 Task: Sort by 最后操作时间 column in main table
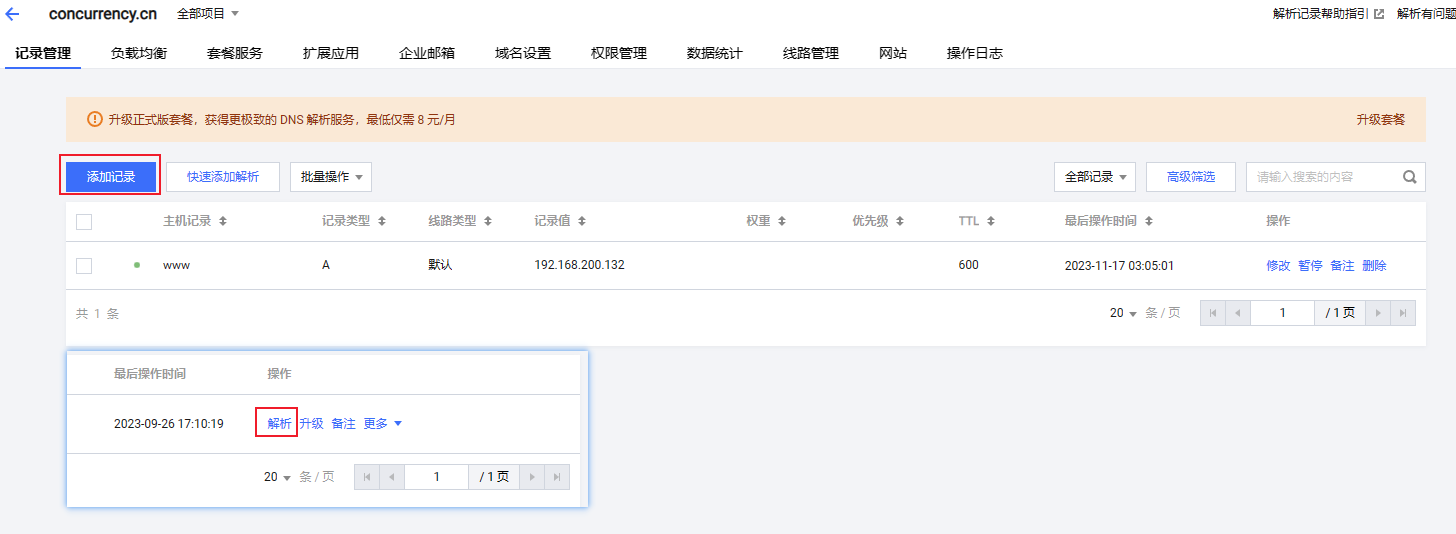coord(1149,221)
